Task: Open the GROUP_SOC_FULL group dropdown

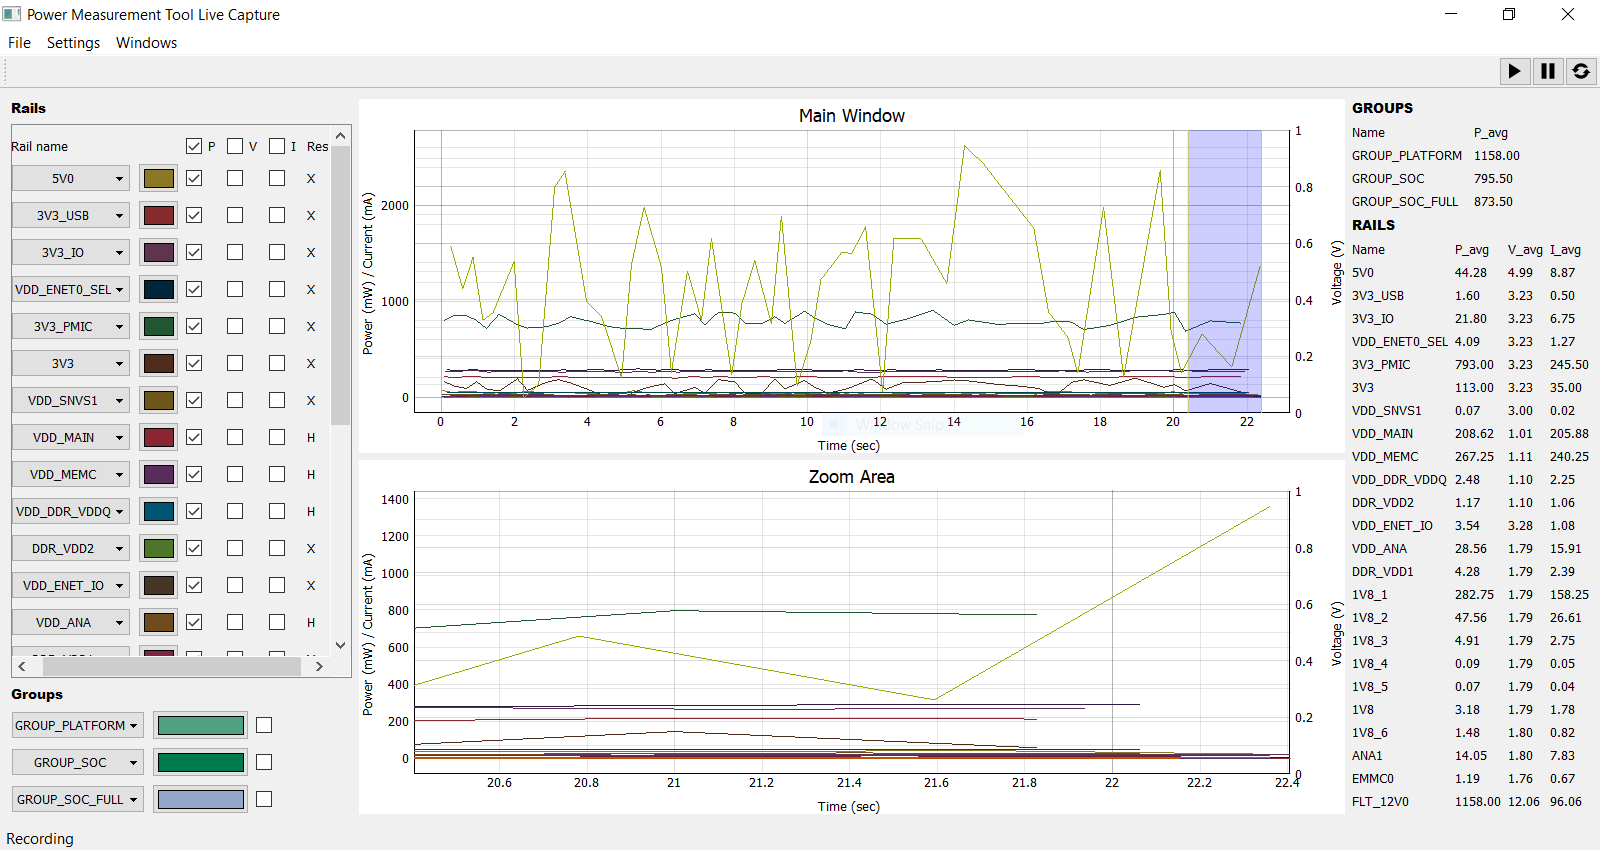Action: (78, 799)
